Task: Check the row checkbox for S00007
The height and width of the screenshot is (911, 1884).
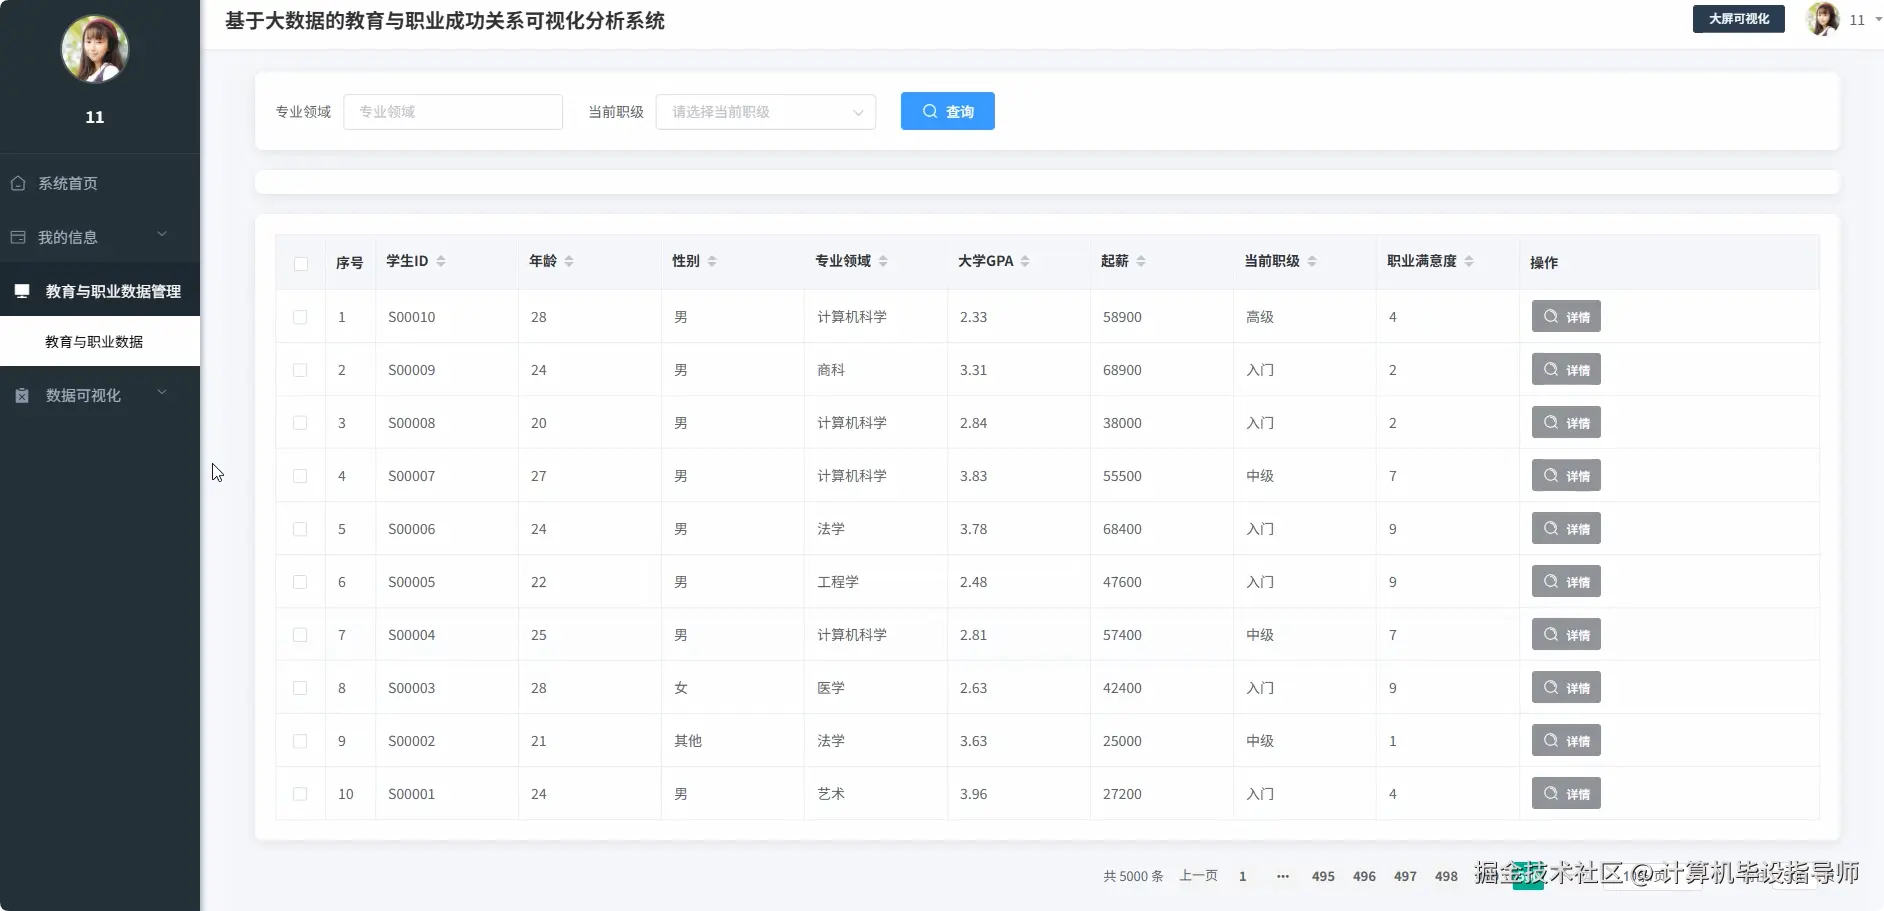Action: [300, 476]
